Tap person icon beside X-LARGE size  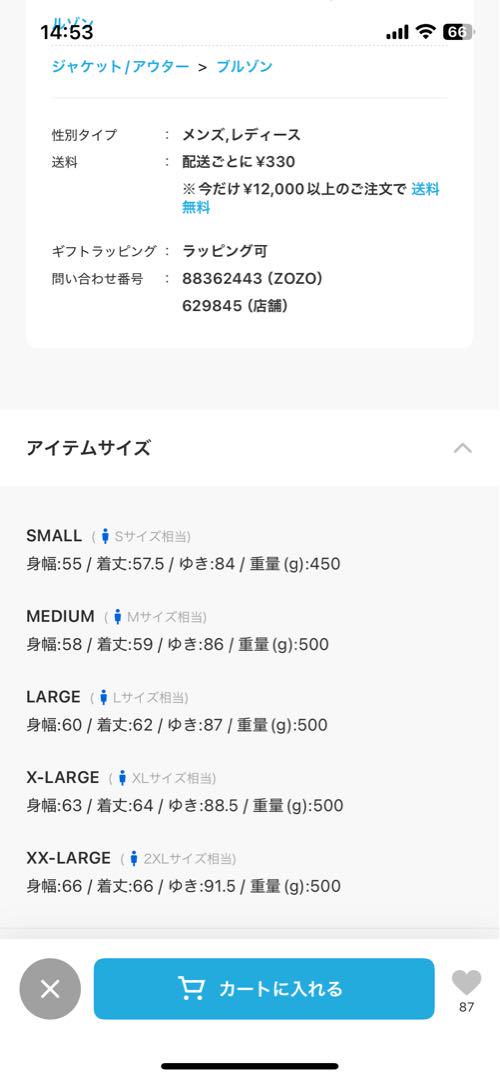pyautogui.click(x=122, y=778)
